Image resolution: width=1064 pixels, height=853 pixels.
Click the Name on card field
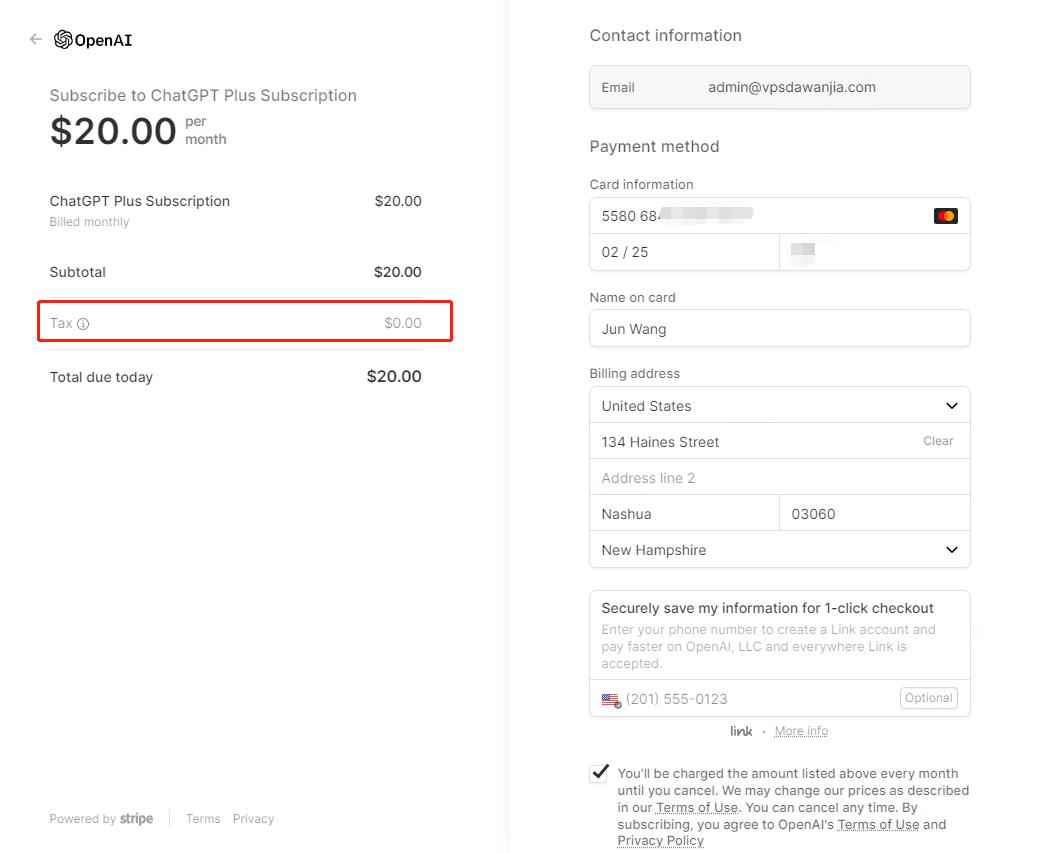tap(780, 328)
